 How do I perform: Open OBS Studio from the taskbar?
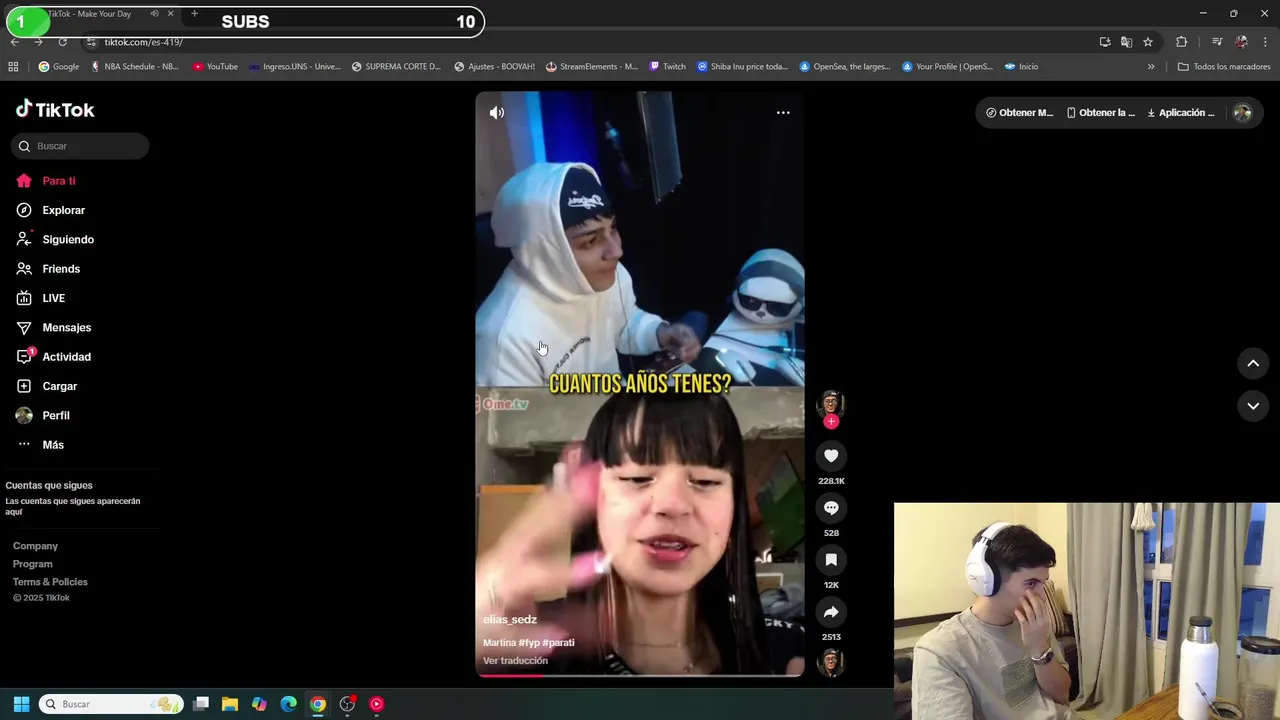point(347,704)
